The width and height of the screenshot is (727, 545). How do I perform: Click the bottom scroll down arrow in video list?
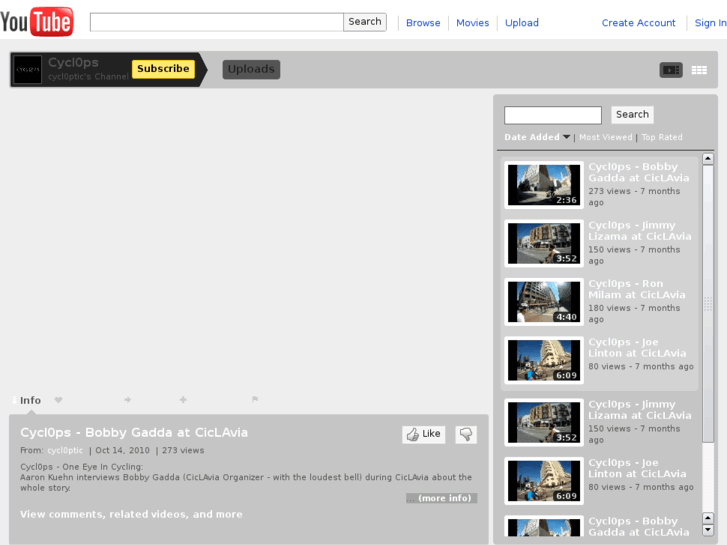pyautogui.click(x=708, y=529)
